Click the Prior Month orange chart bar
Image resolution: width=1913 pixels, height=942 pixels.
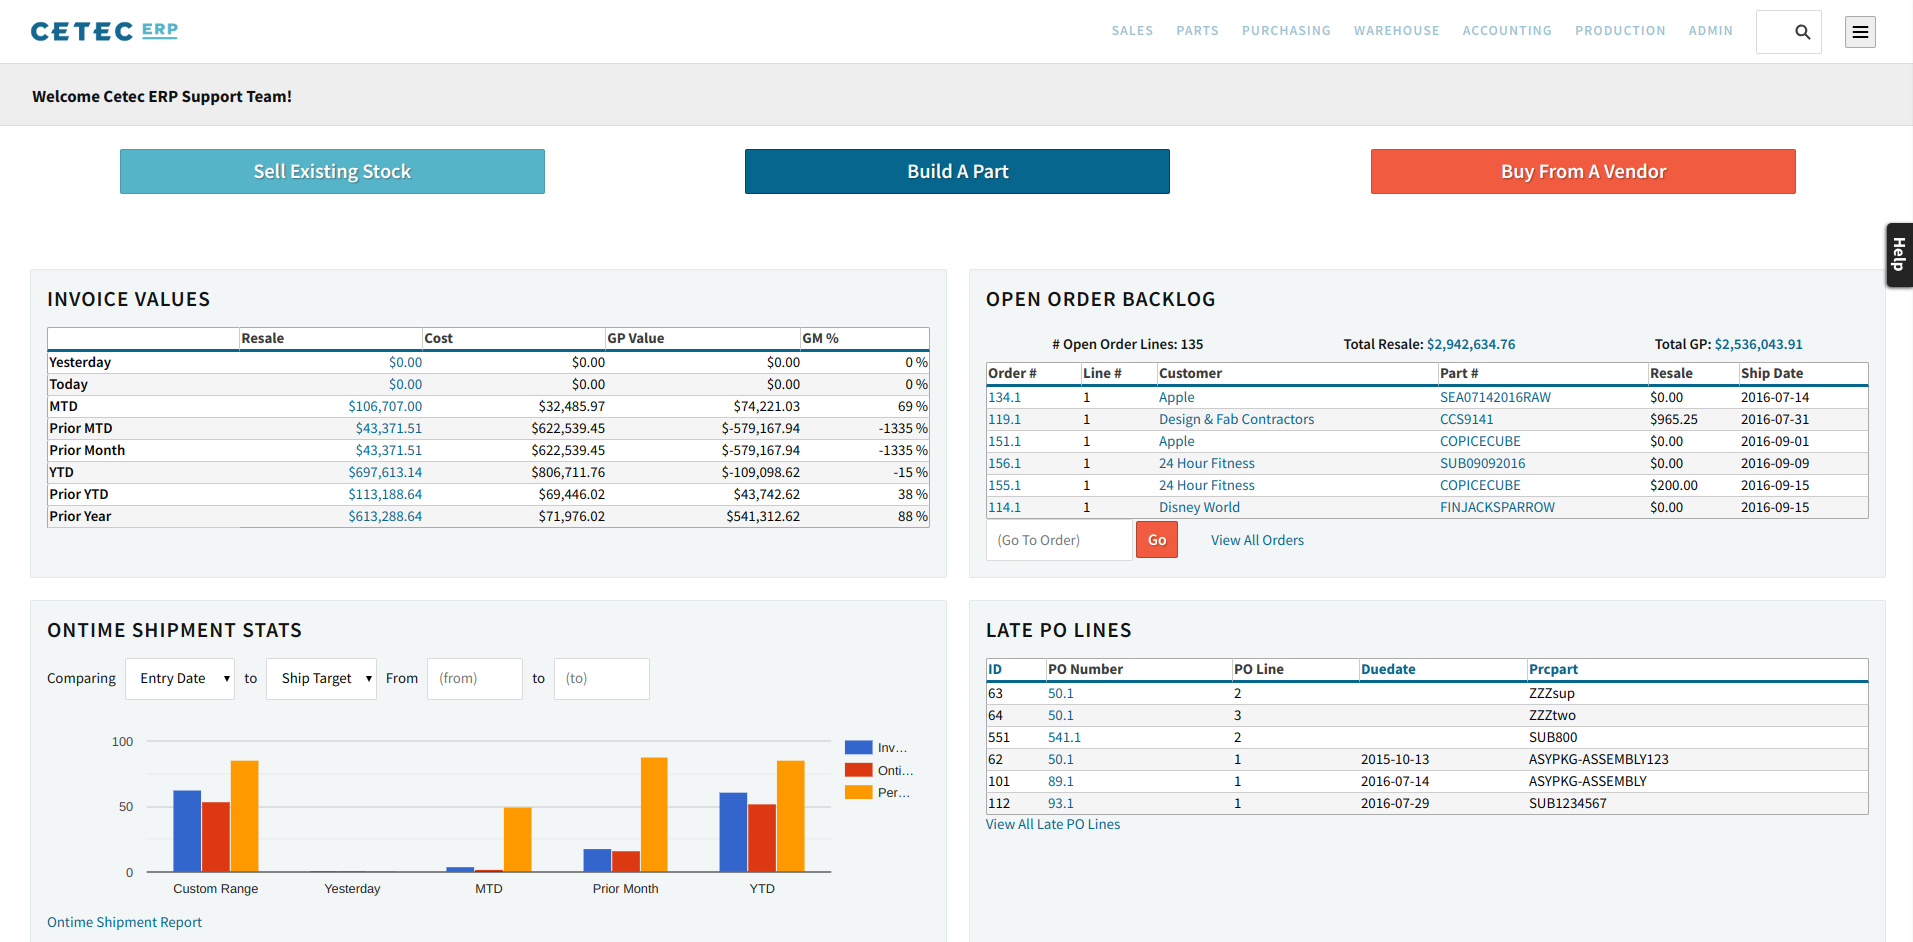[x=654, y=815]
